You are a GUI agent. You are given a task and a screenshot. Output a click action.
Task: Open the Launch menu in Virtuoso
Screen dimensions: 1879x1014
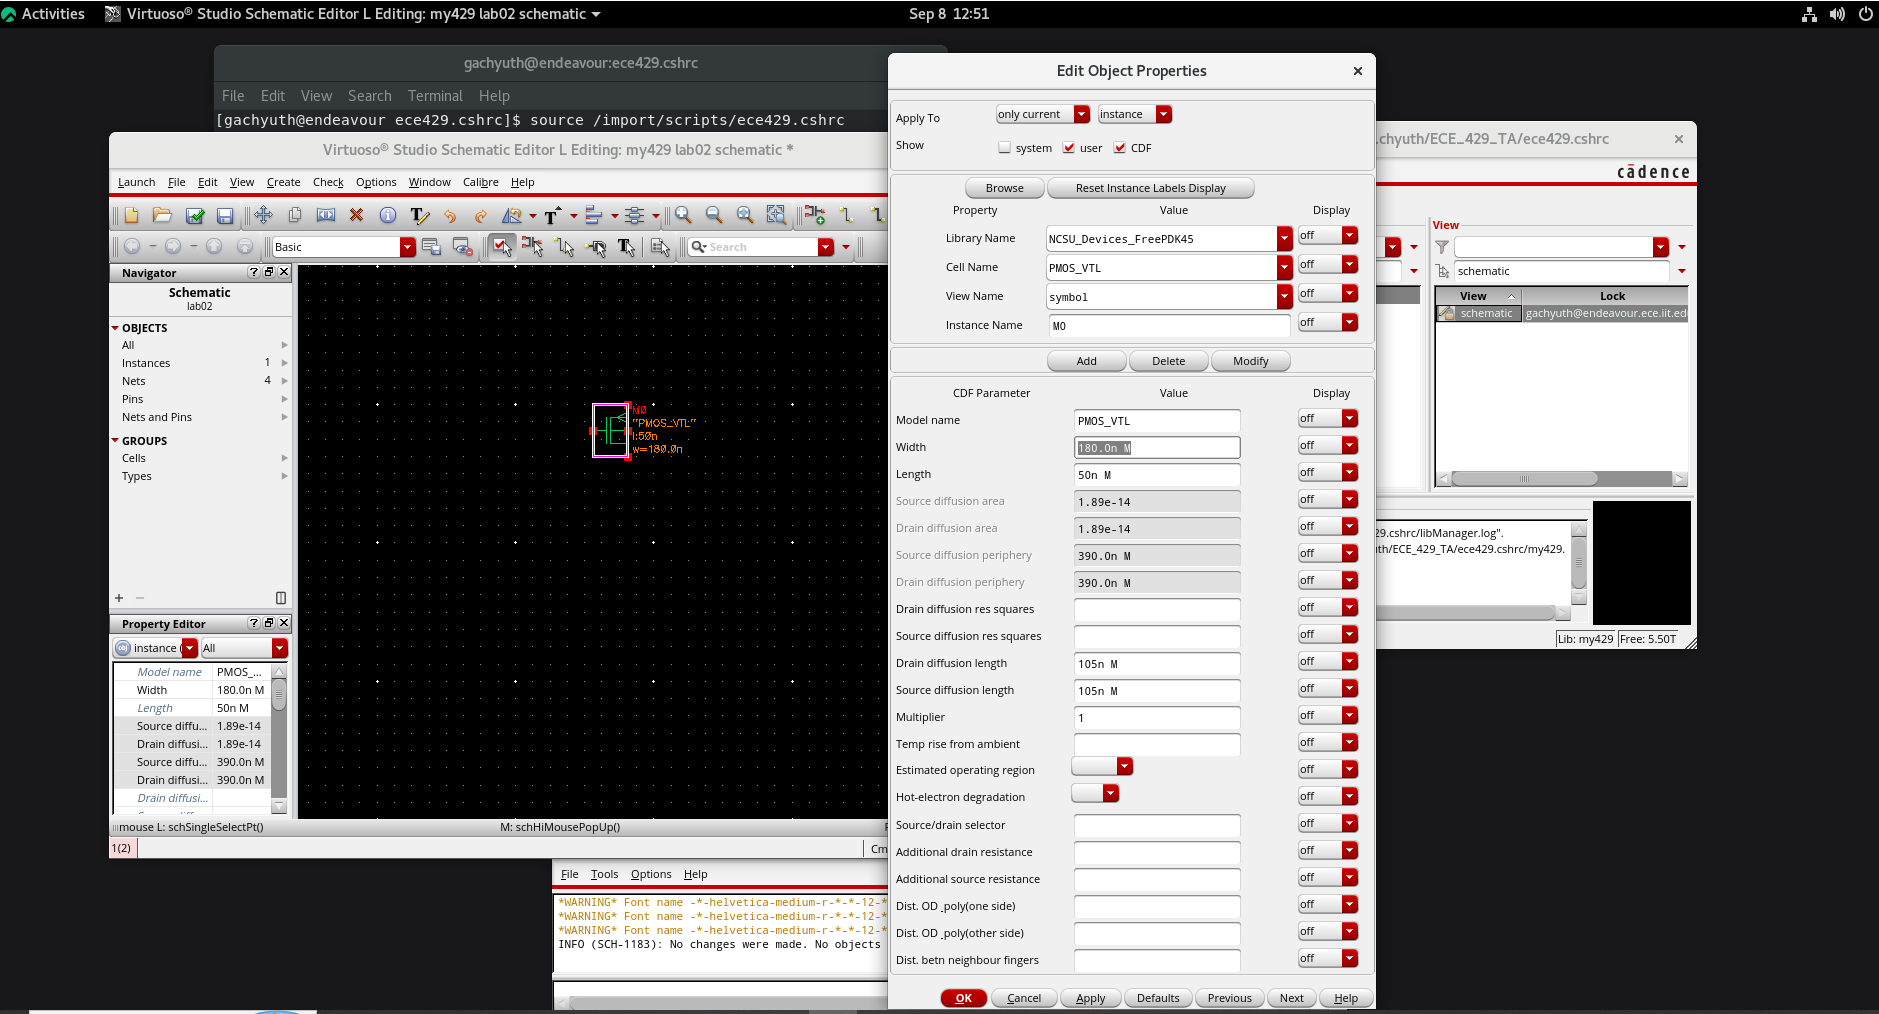point(136,182)
